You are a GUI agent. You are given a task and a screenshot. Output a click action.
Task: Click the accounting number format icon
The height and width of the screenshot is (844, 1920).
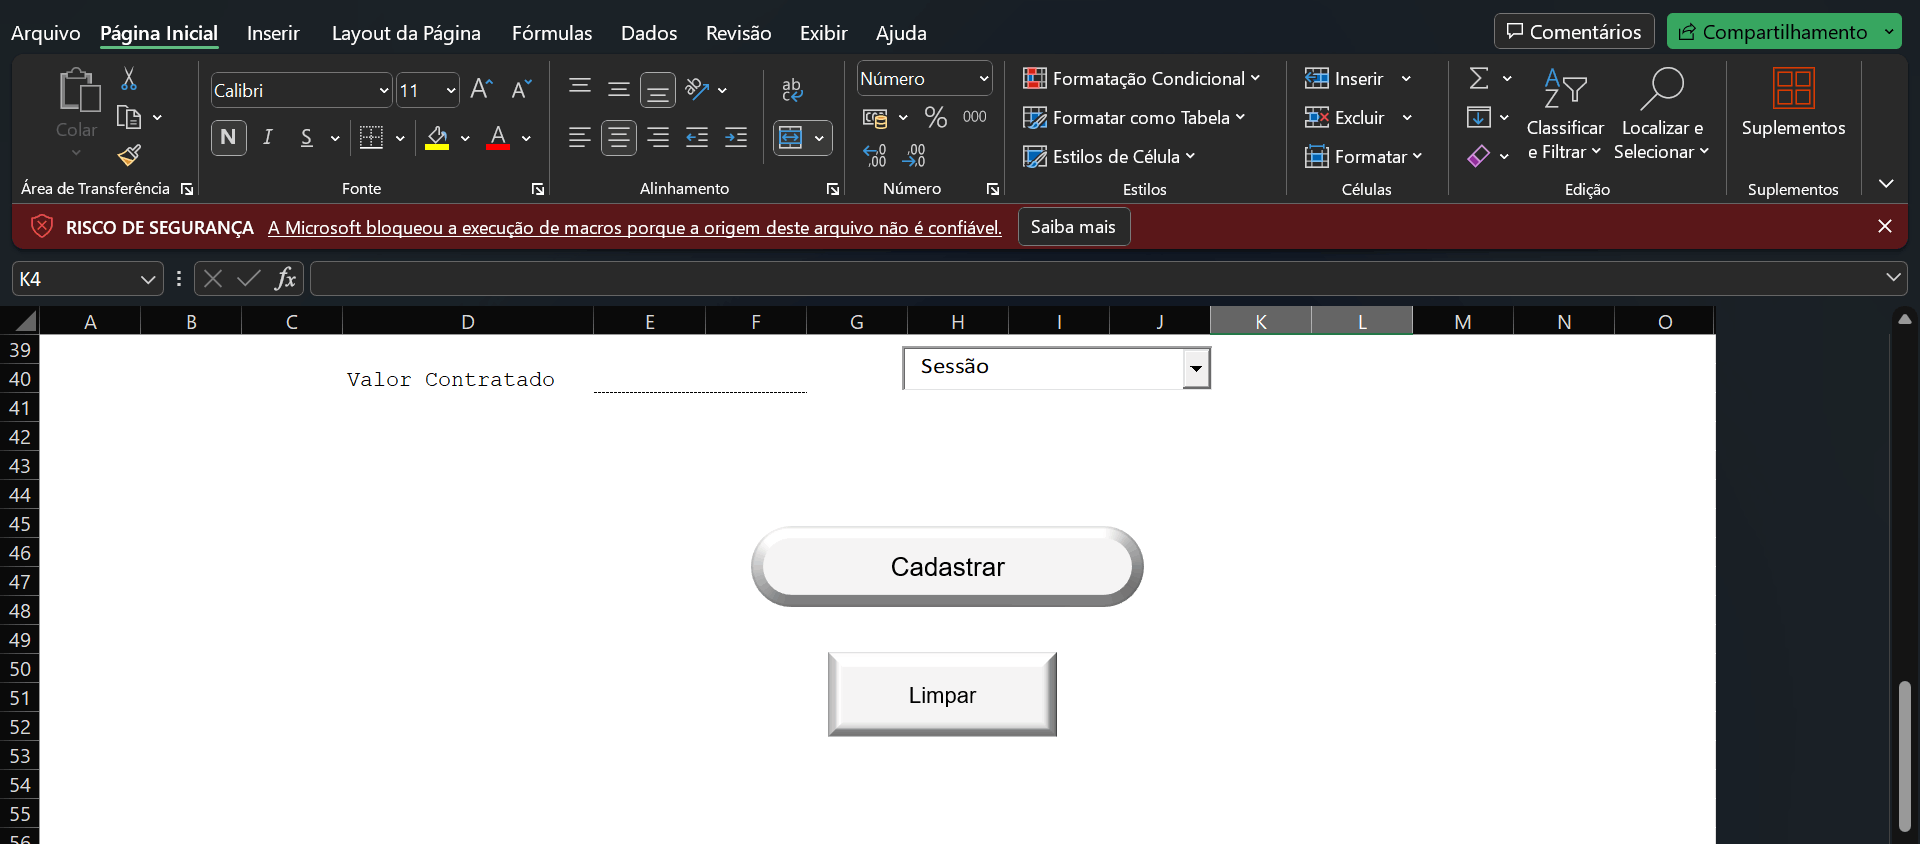[875, 118]
